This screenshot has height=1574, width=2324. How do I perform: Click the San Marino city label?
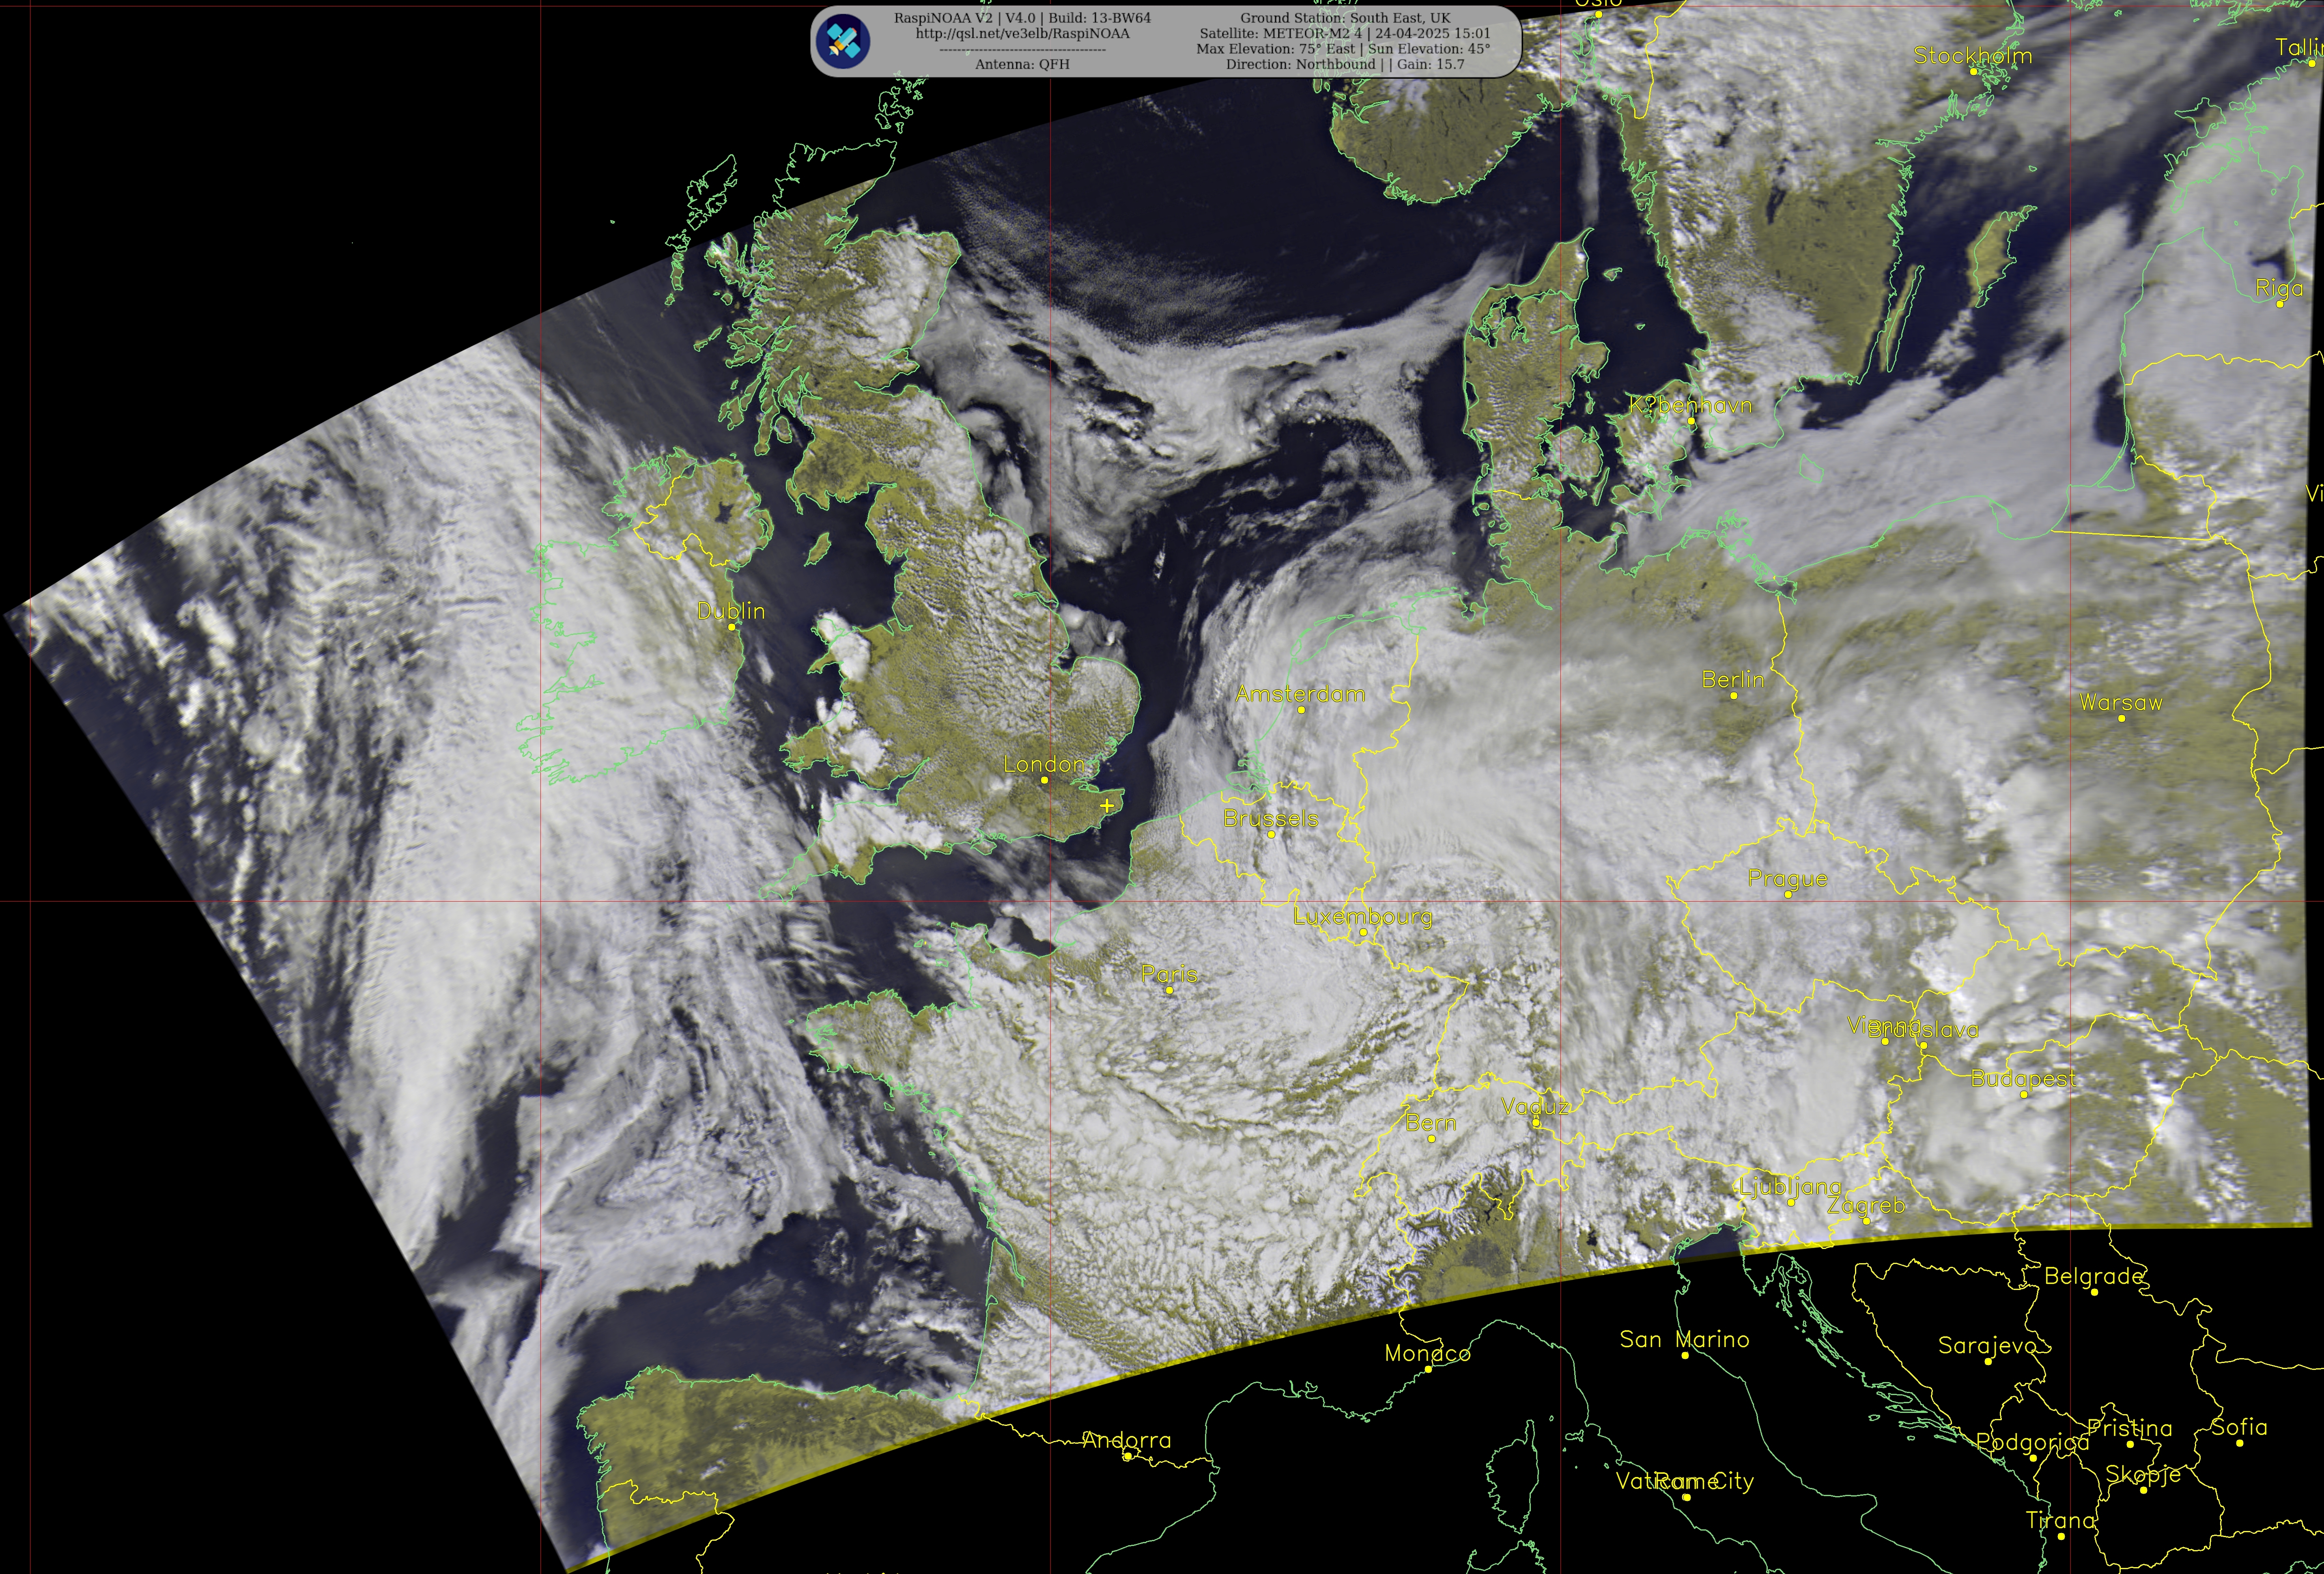click(x=1684, y=1339)
